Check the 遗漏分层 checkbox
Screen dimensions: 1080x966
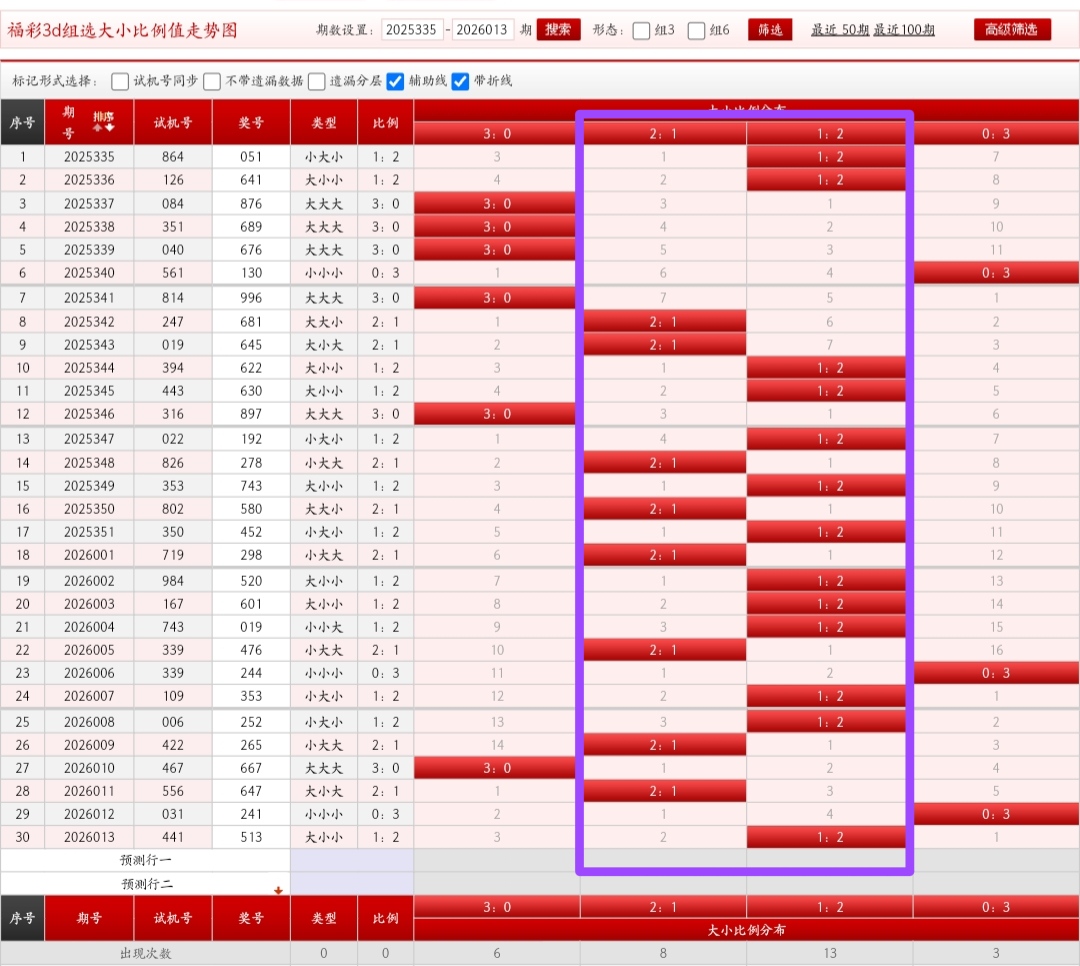pyautogui.click(x=317, y=81)
